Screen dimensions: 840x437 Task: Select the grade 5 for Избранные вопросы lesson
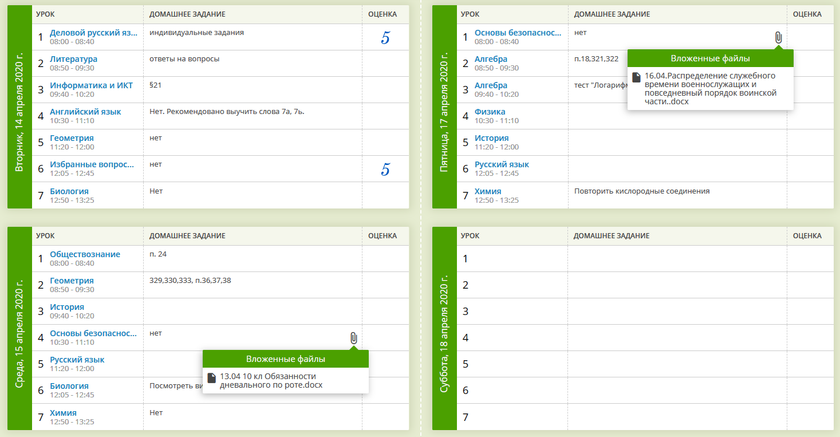pyautogui.click(x=385, y=169)
